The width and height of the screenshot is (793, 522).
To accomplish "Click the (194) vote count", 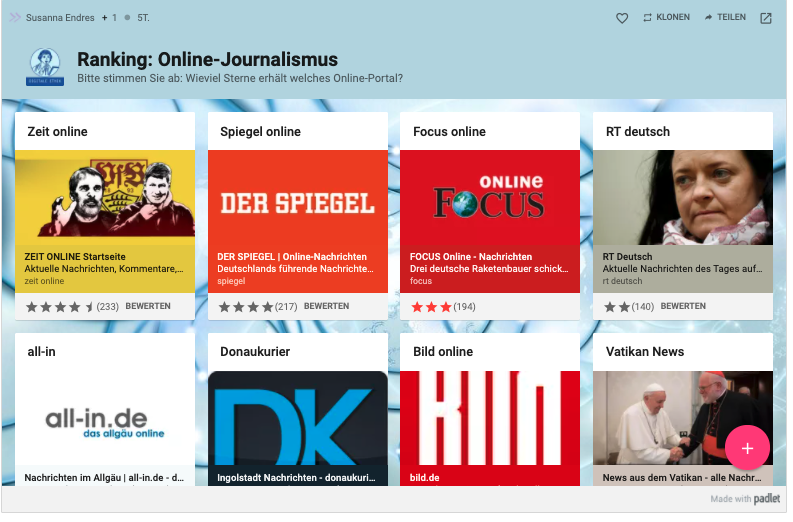I will coord(464,307).
